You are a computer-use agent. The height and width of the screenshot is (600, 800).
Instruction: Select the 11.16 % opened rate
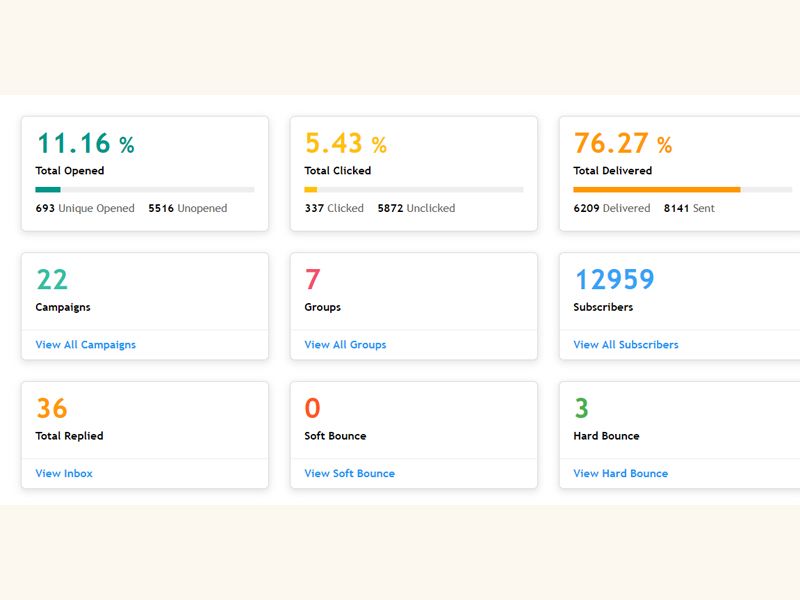click(x=86, y=143)
